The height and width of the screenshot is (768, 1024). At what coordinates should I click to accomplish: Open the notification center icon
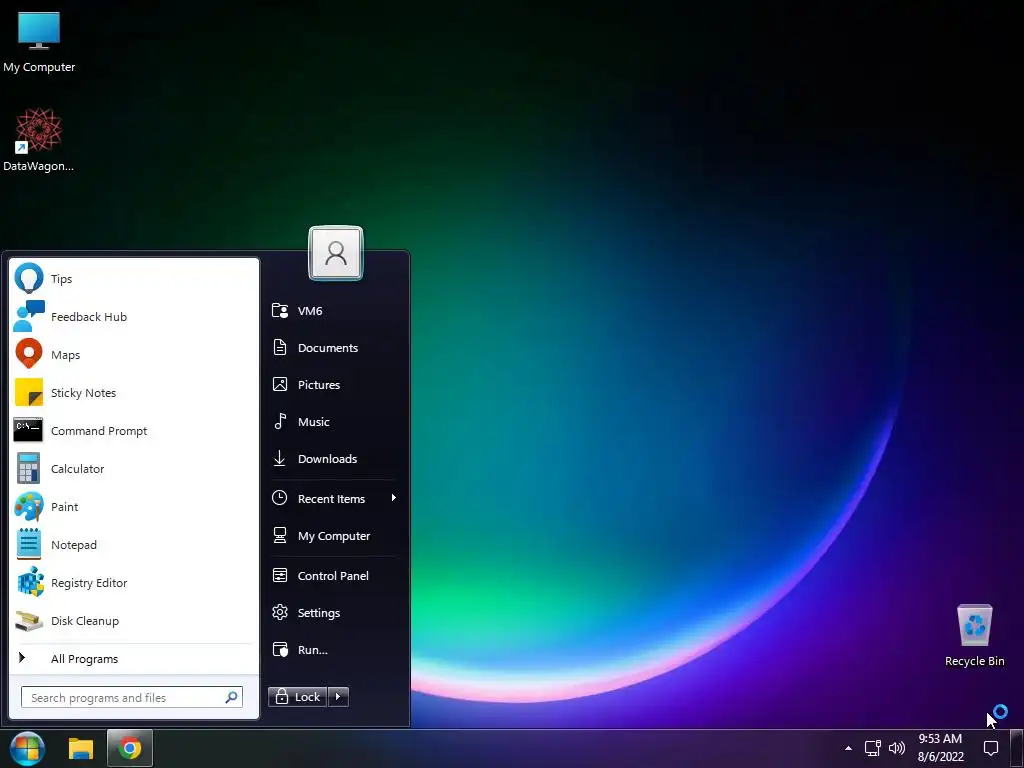(x=991, y=748)
